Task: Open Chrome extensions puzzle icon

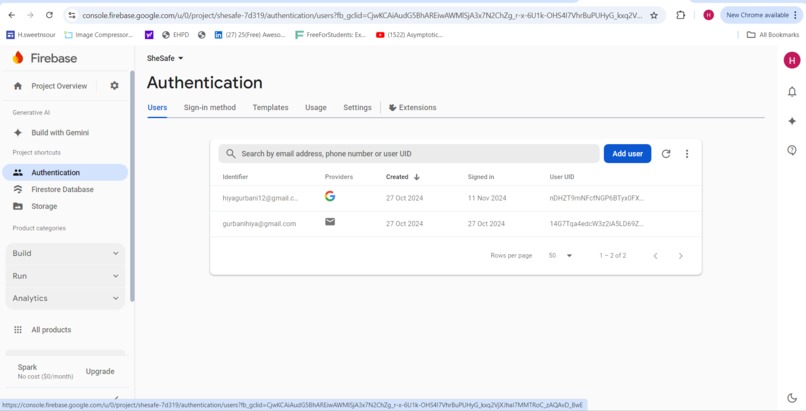Action: click(x=681, y=15)
